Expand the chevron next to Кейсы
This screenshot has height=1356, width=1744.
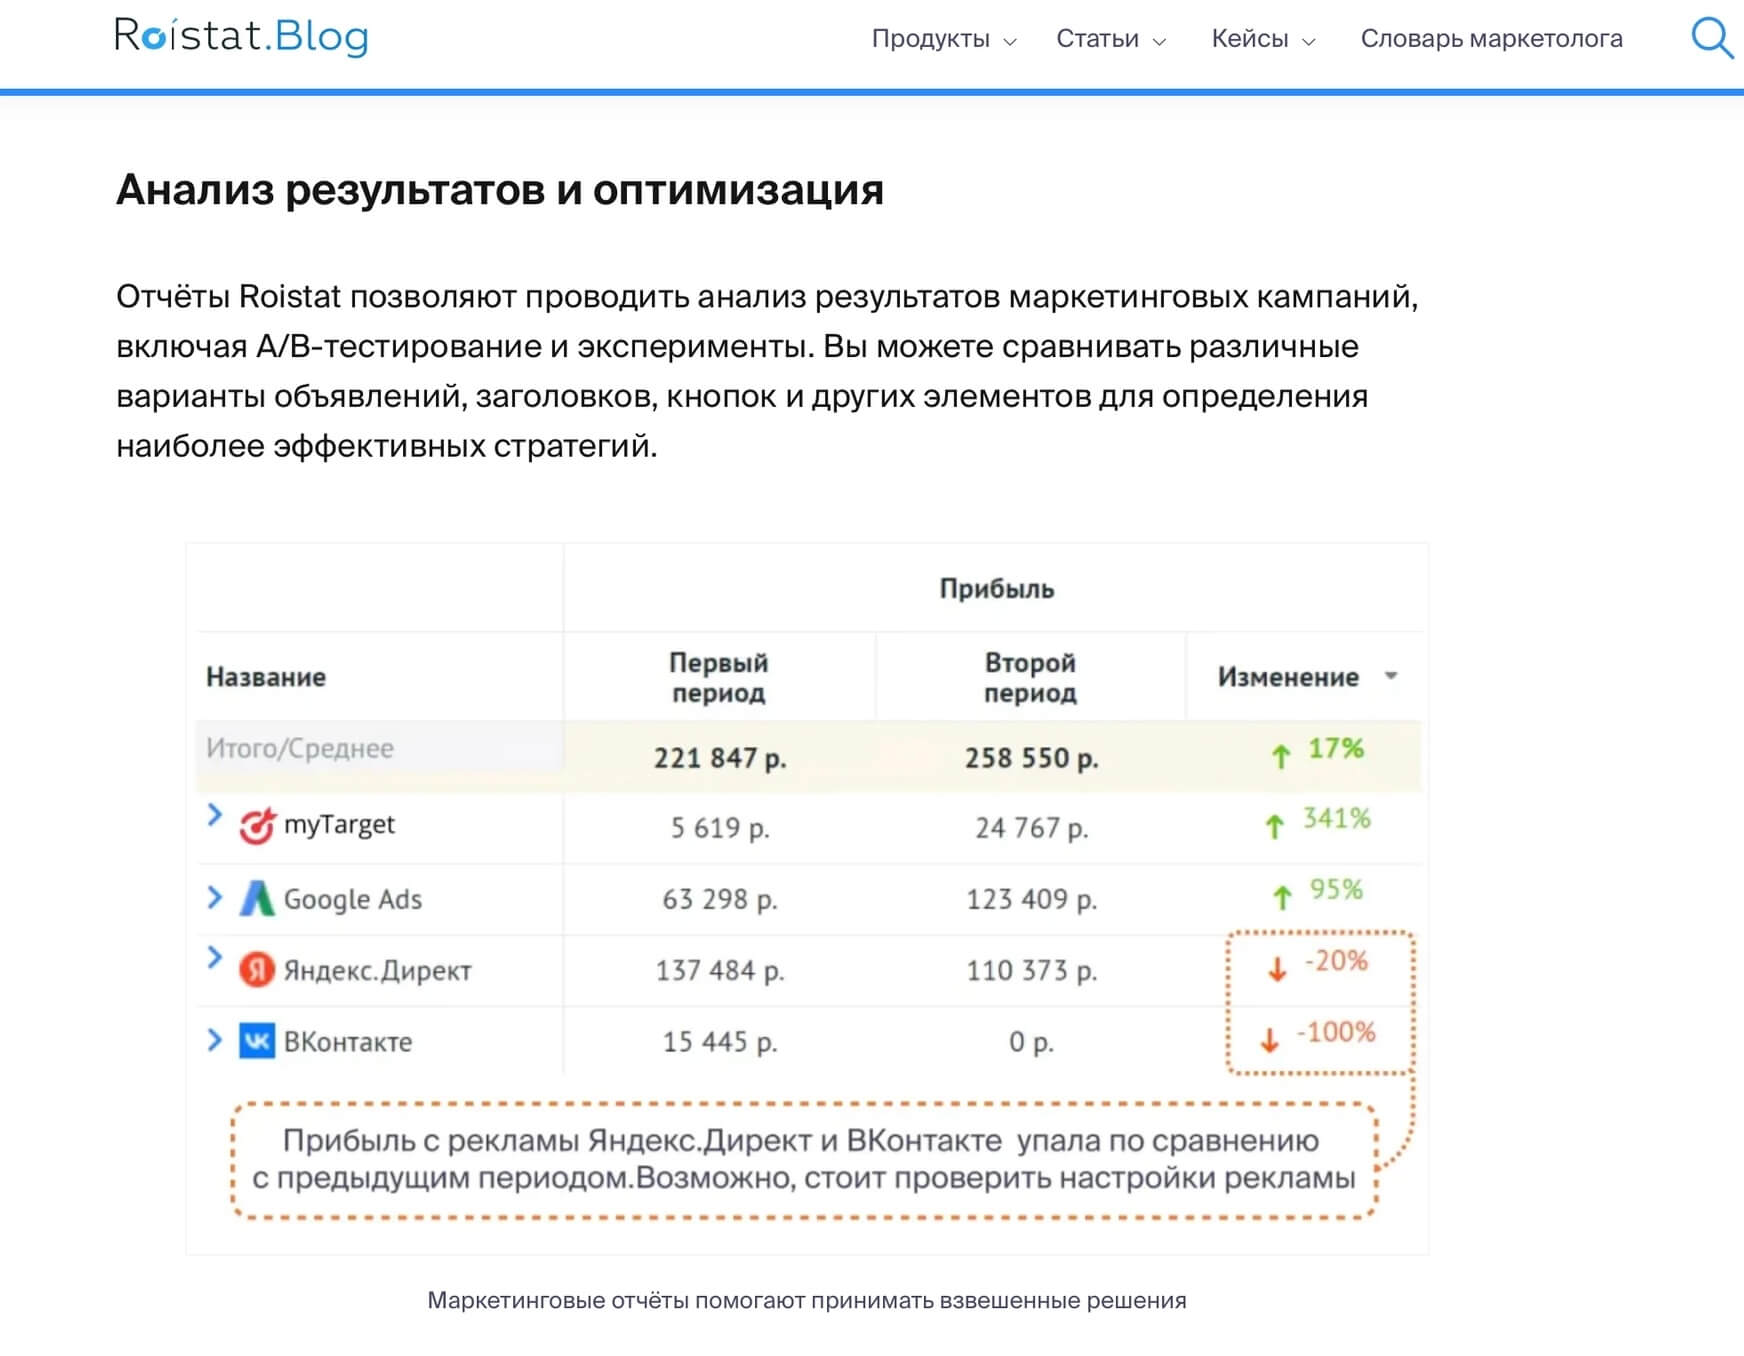coord(1308,42)
